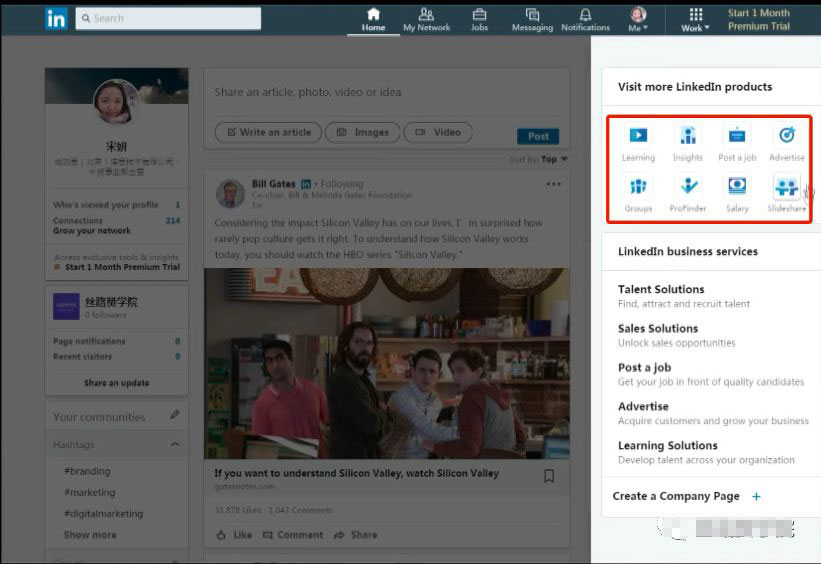Select Sales Solutions business service
Screen dimensions: 821x564
[676, 335]
